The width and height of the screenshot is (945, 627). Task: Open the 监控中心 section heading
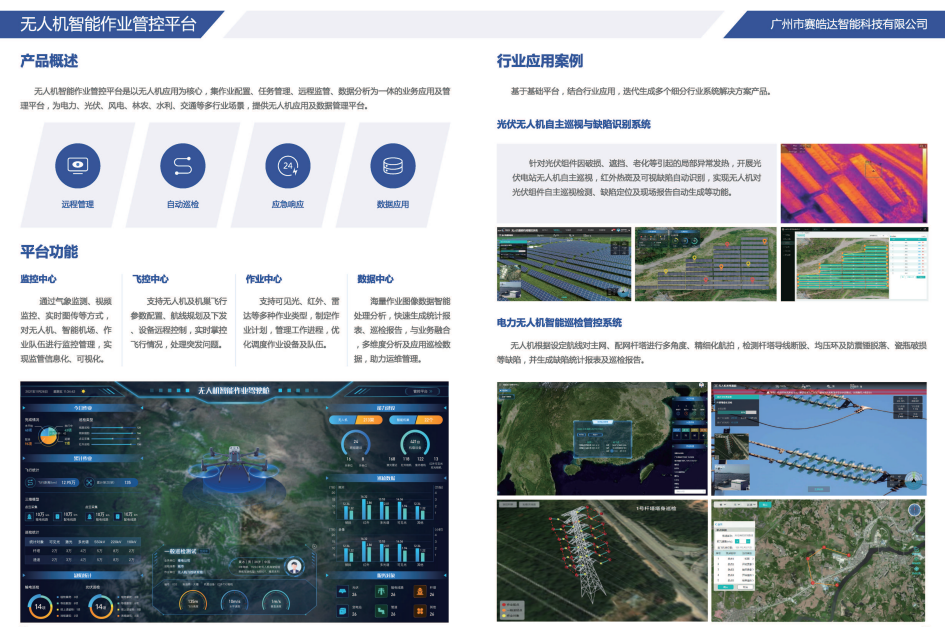pos(38,279)
